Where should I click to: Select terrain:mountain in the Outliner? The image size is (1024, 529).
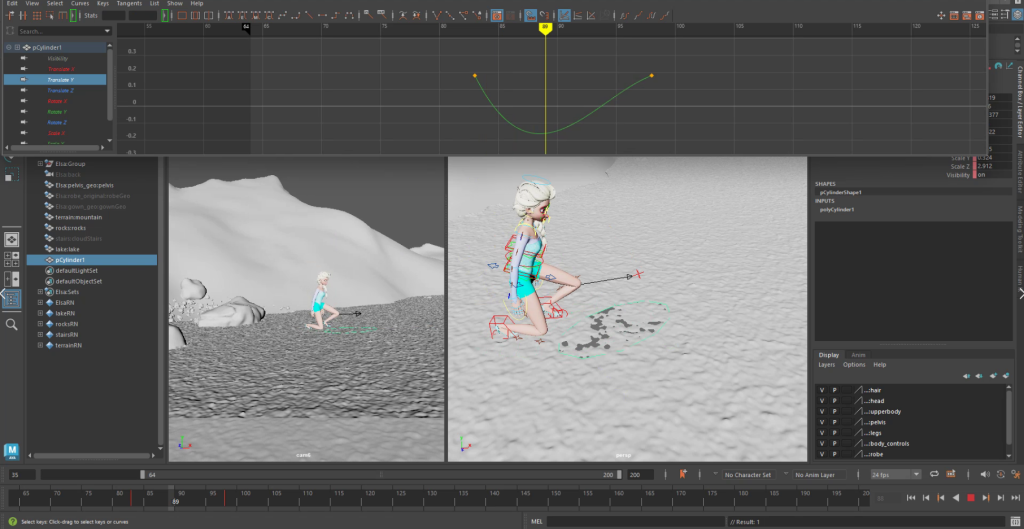[78, 217]
